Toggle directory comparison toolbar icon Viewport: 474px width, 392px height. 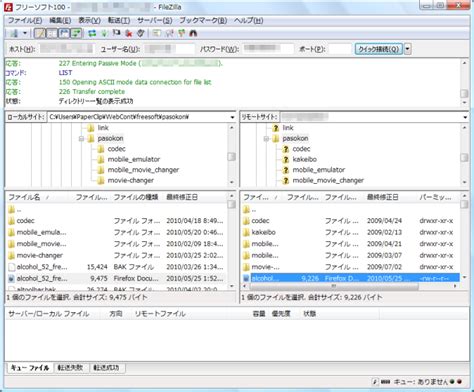click(169, 33)
